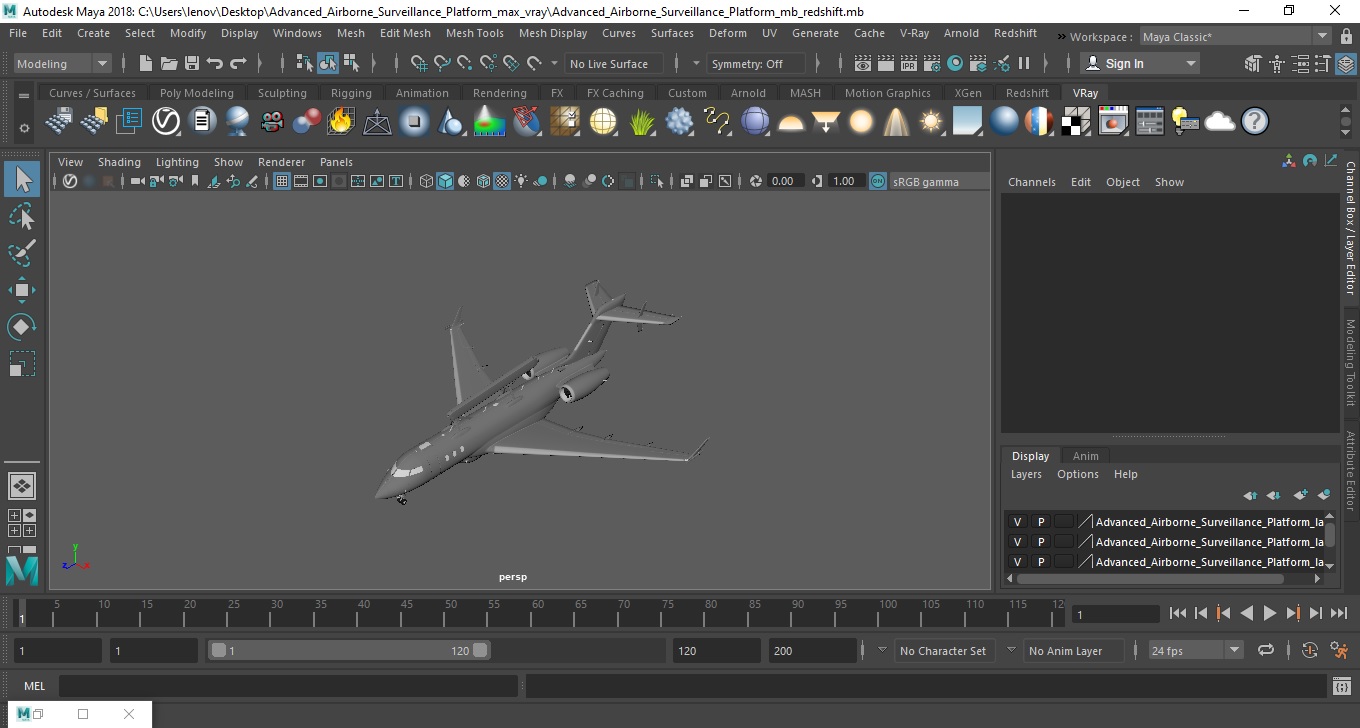The image size is (1360, 728).
Task: Click the New Scene icon
Action: click(146, 63)
